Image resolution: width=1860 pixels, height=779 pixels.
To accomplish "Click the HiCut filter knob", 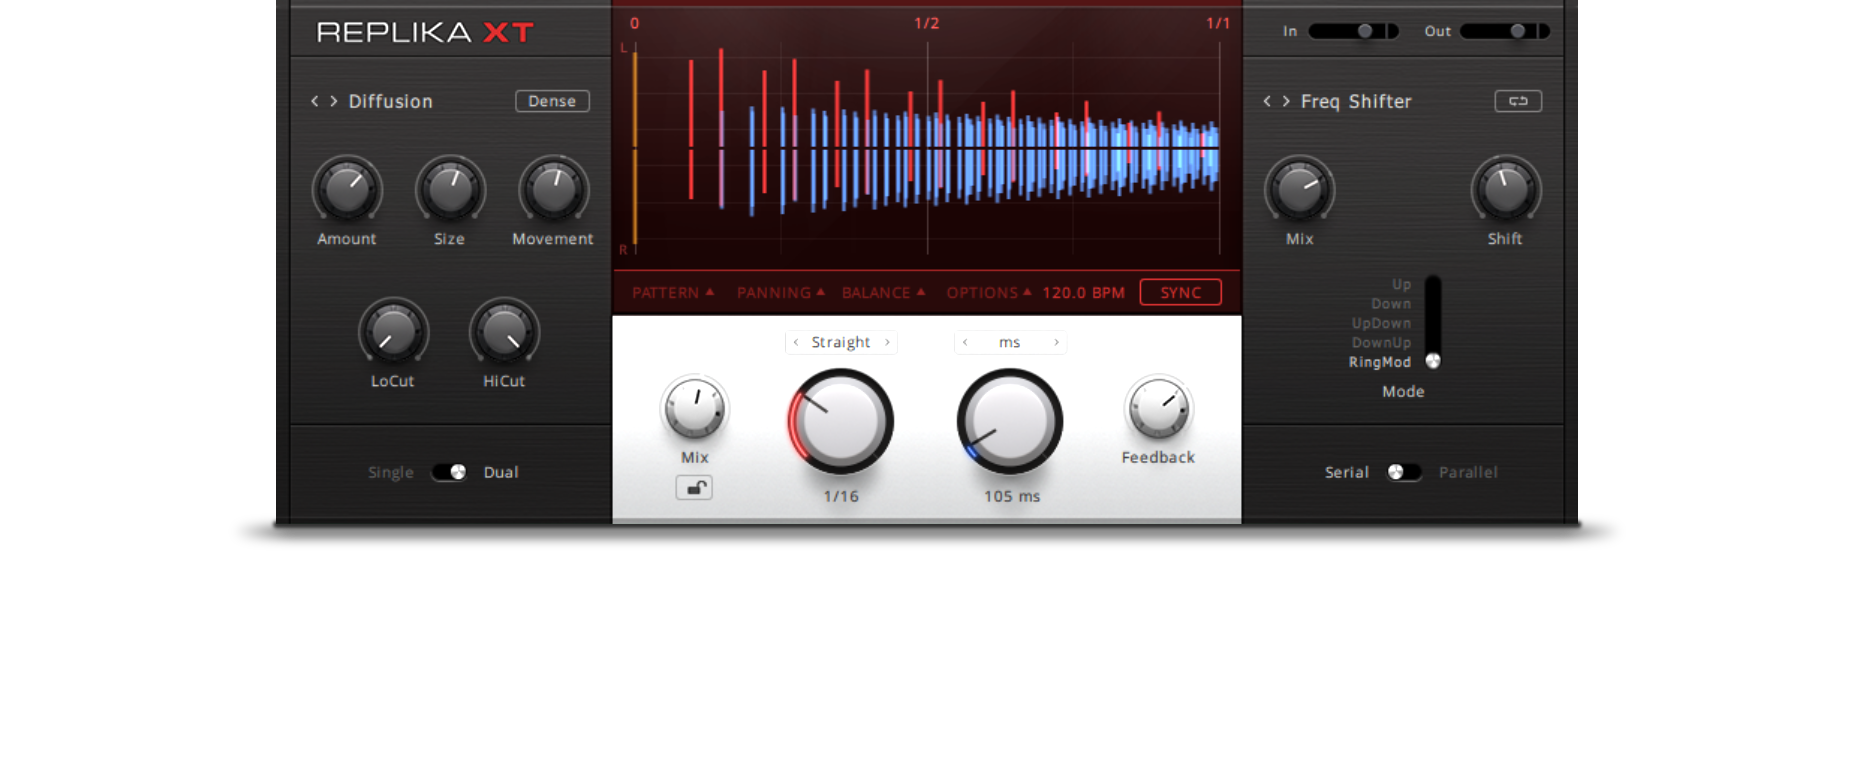I will click(x=504, y=332).
